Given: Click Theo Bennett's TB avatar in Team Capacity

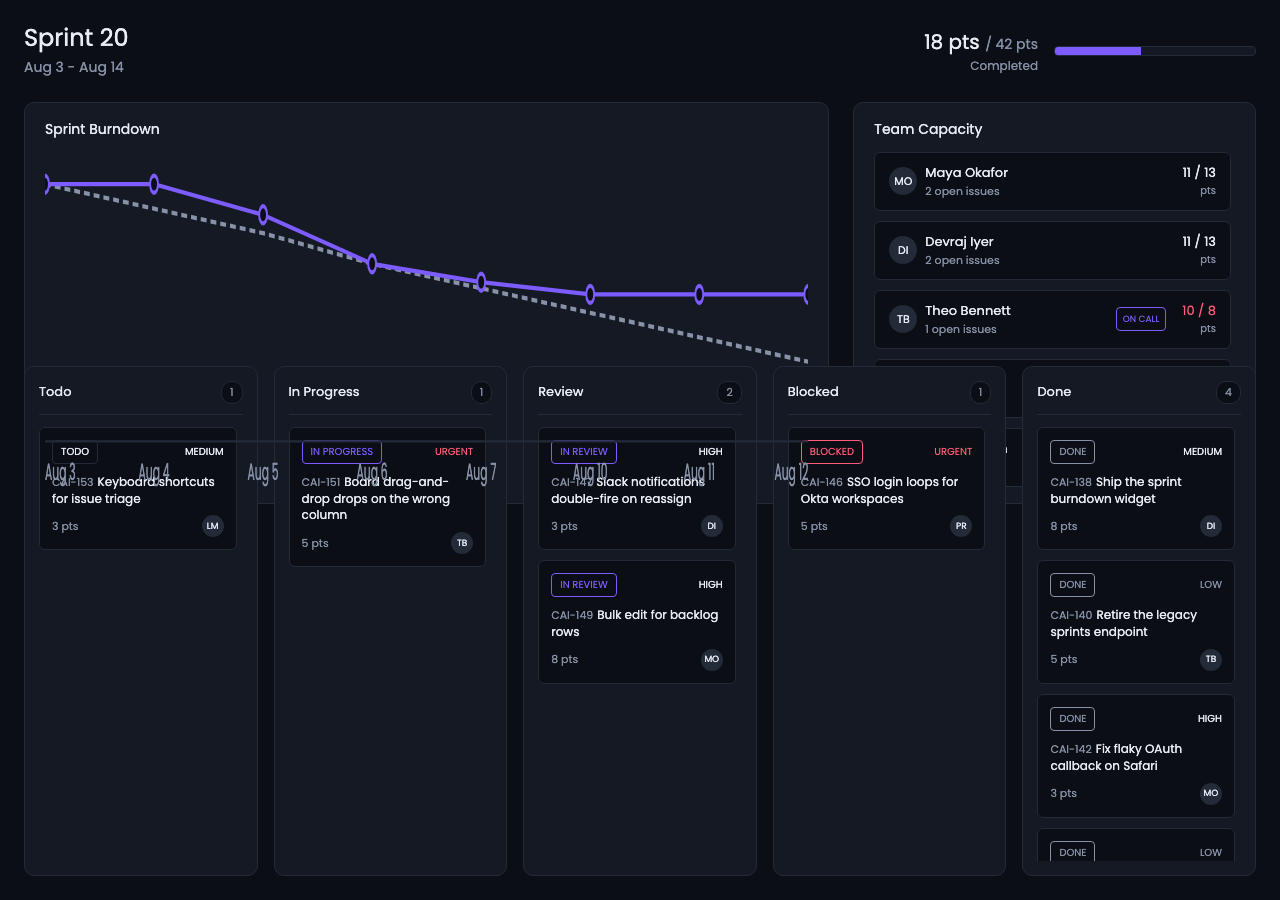Looking at the screenshot, I should coord(903,319).
